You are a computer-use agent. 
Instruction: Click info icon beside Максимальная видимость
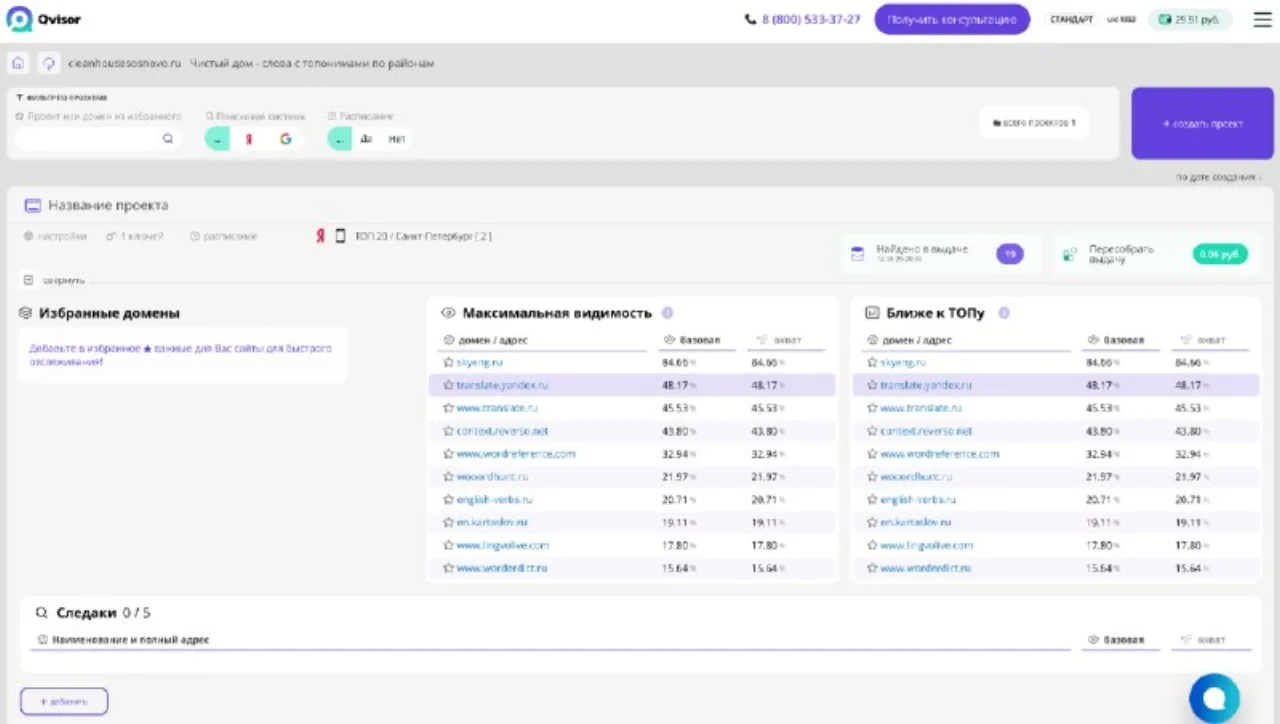point(667,313)
